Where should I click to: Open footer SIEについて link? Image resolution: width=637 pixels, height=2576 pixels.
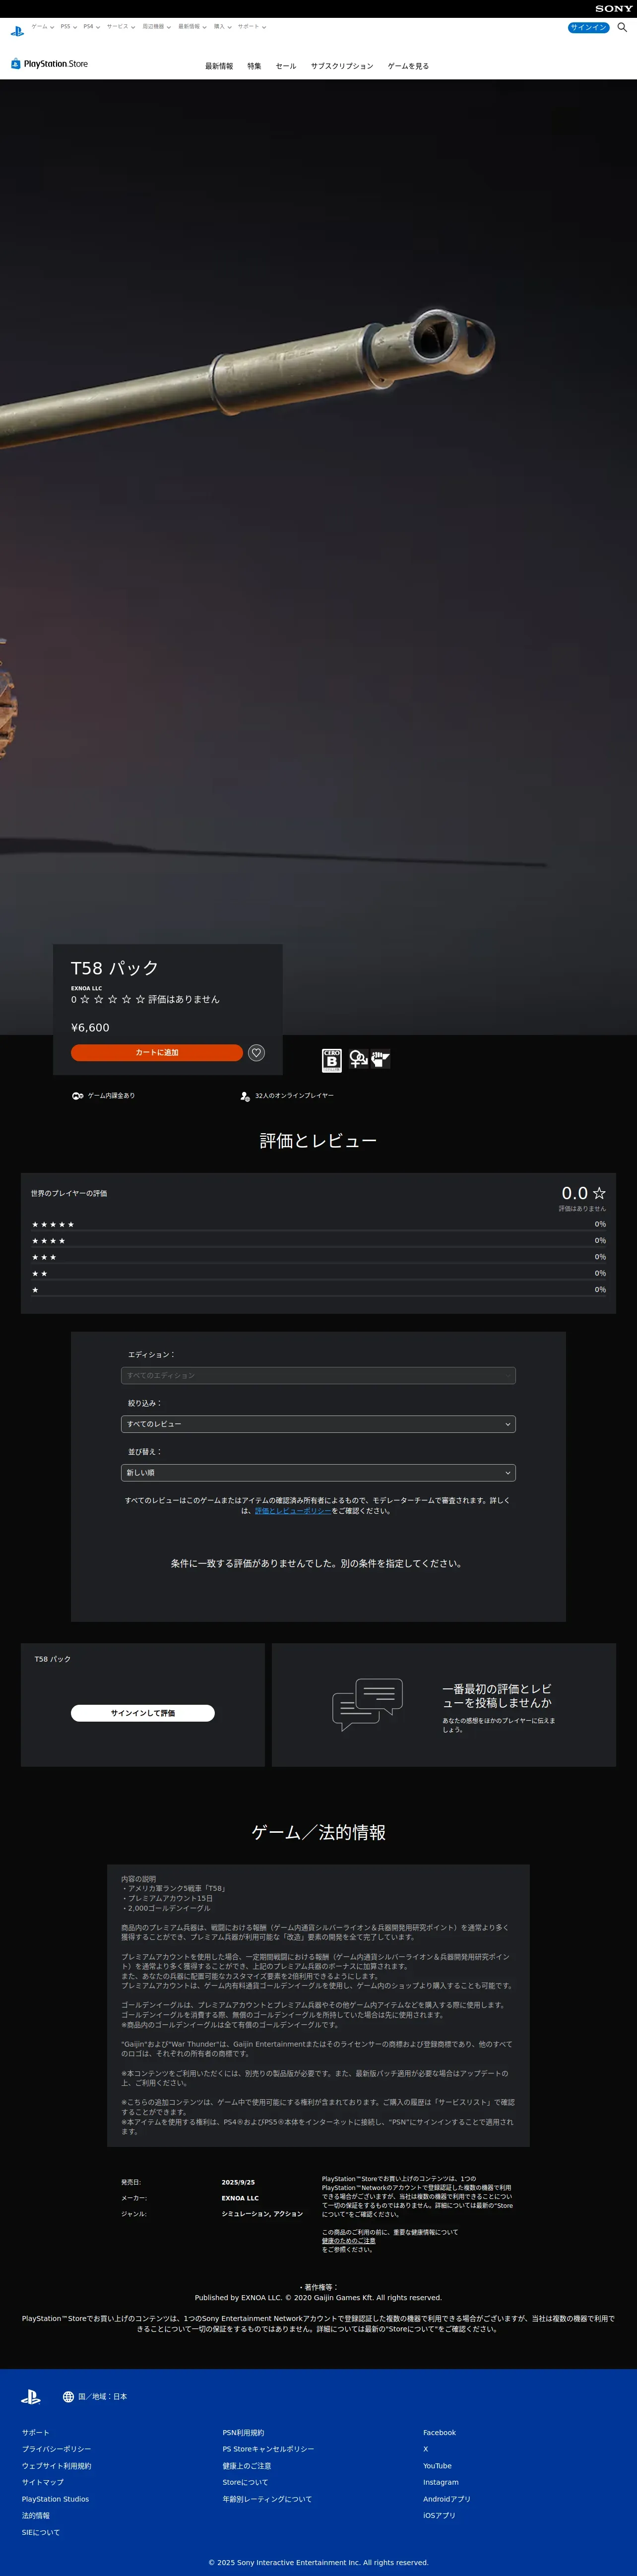pyautogui.click(x=41, y=2532)
